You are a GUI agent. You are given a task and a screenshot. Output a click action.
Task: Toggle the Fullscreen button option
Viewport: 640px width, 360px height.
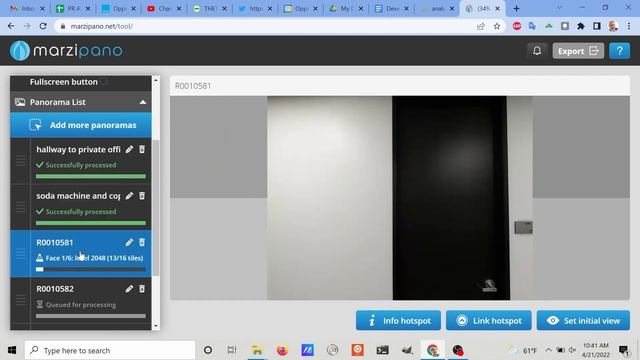click(x=104, y=82)
